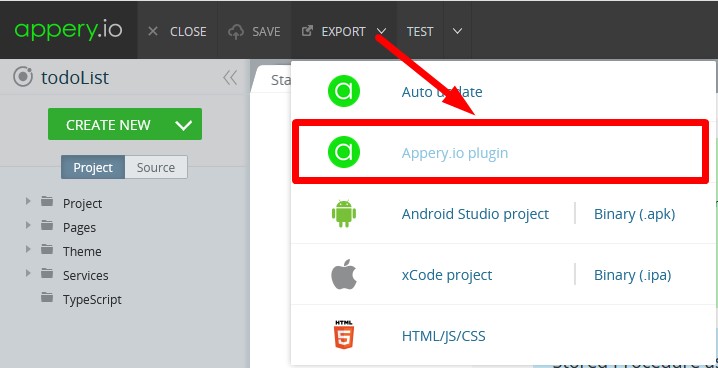Expand the Services folder triangle
This screenshot has width=718, height=368.
28,273
